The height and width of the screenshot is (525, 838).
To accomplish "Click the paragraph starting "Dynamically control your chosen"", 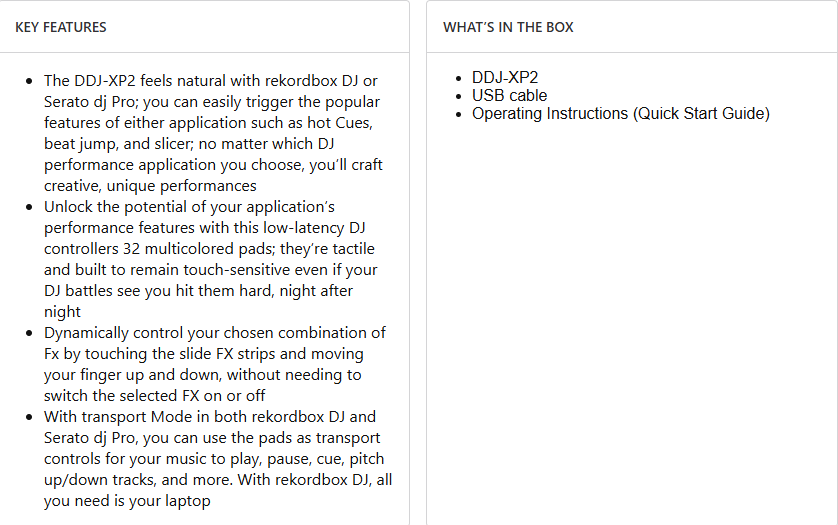I will [x=214, y=364].
